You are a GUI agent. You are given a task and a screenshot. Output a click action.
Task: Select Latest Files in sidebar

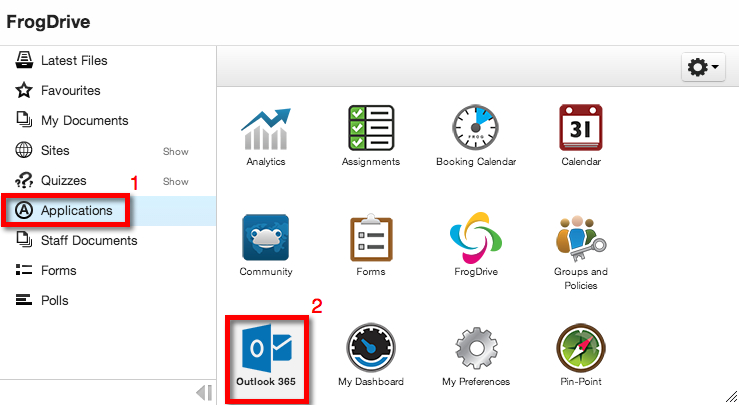click(x=108, y=60)
